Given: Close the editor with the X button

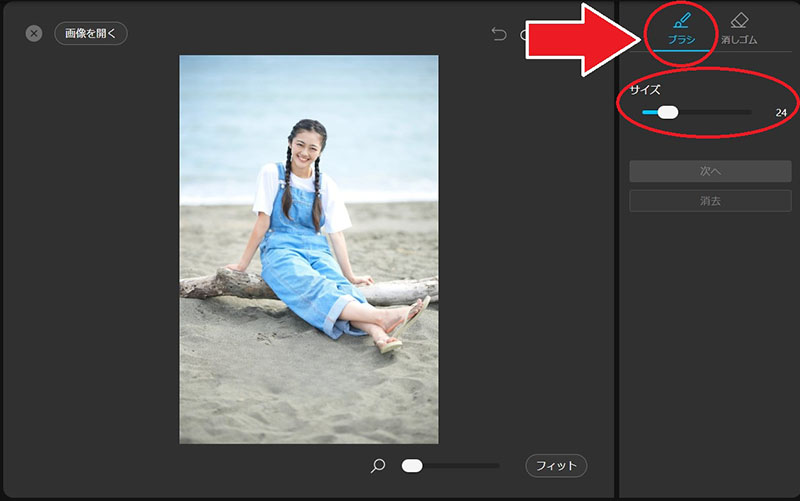Looking at the screenshot, I should (34, 34).
